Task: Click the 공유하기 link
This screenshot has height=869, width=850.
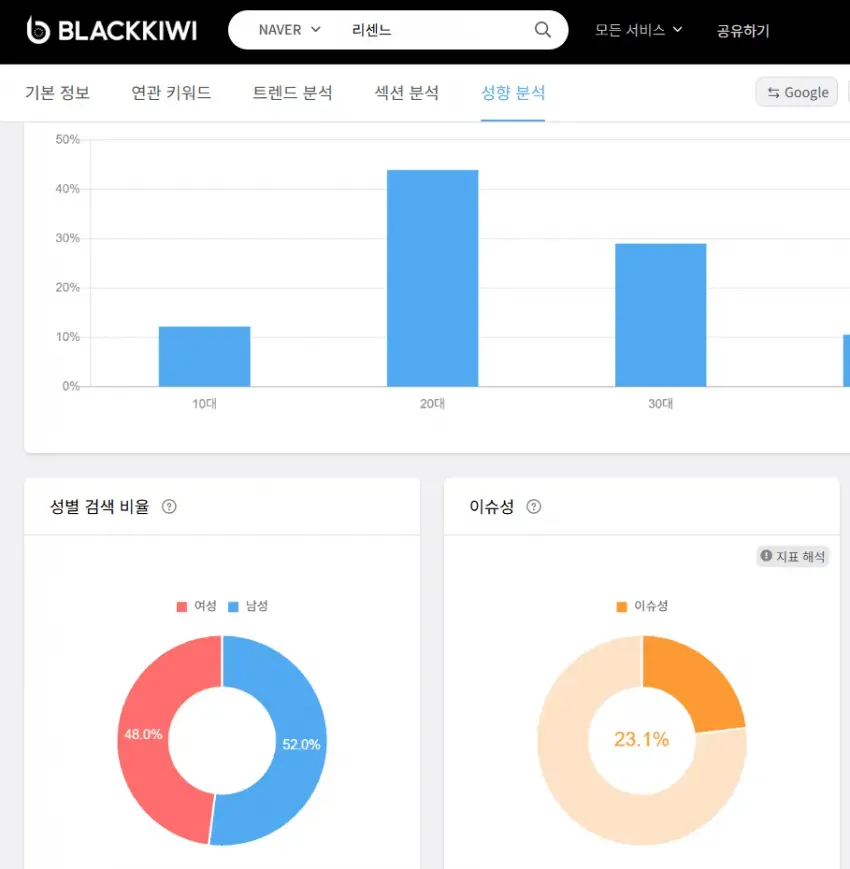Action: tap(743, 30)
